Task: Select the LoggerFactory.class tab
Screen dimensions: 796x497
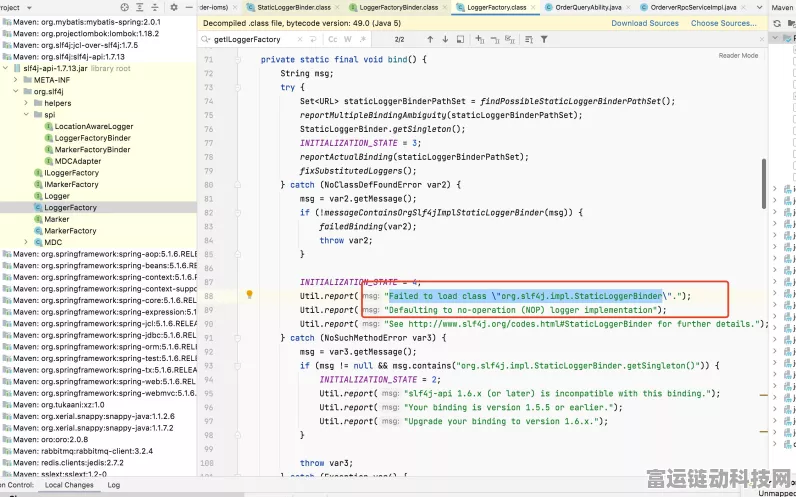Action: click(496, 8)
